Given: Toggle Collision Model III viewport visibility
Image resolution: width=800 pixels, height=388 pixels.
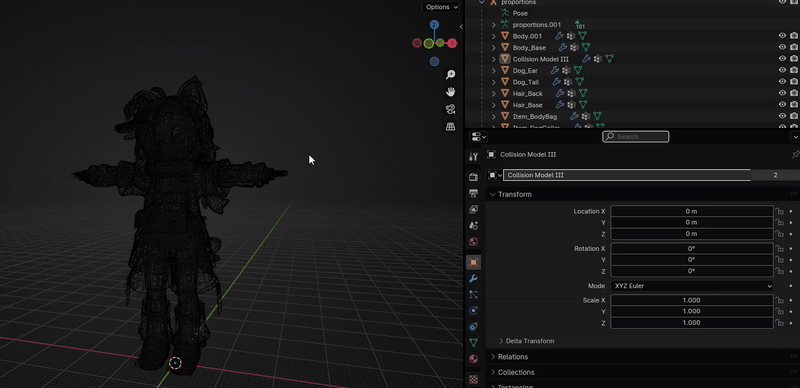Looking at the screenshot, I should pyautogui.click(x=782, y=59).
